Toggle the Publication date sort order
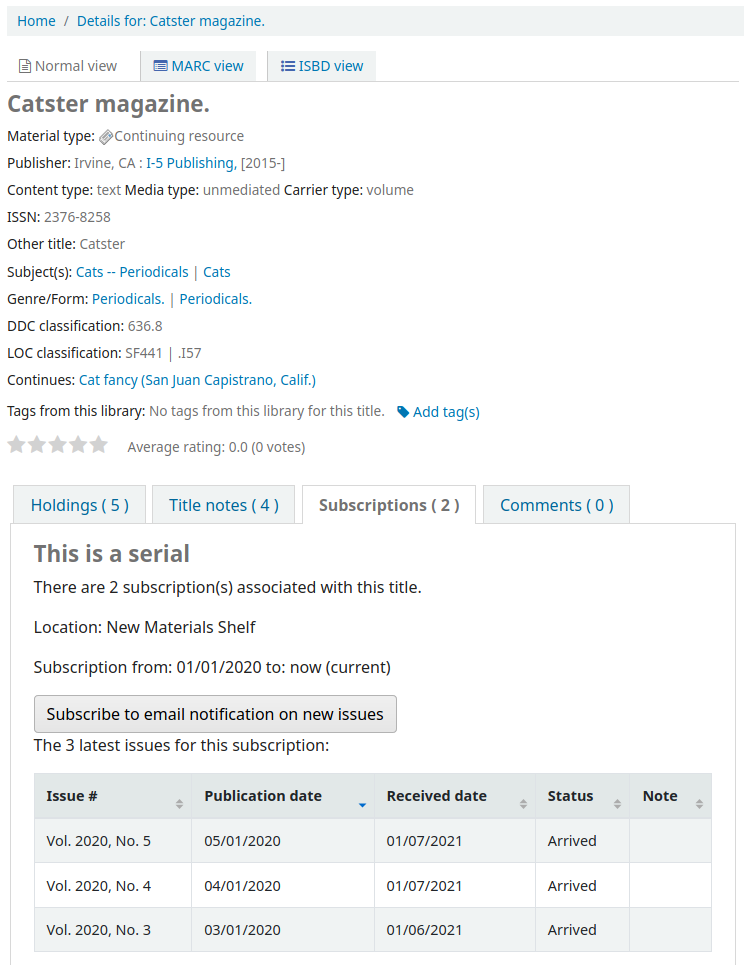This screenshot has height=965, width=744. pyautogui.click(x=262, y=795)
